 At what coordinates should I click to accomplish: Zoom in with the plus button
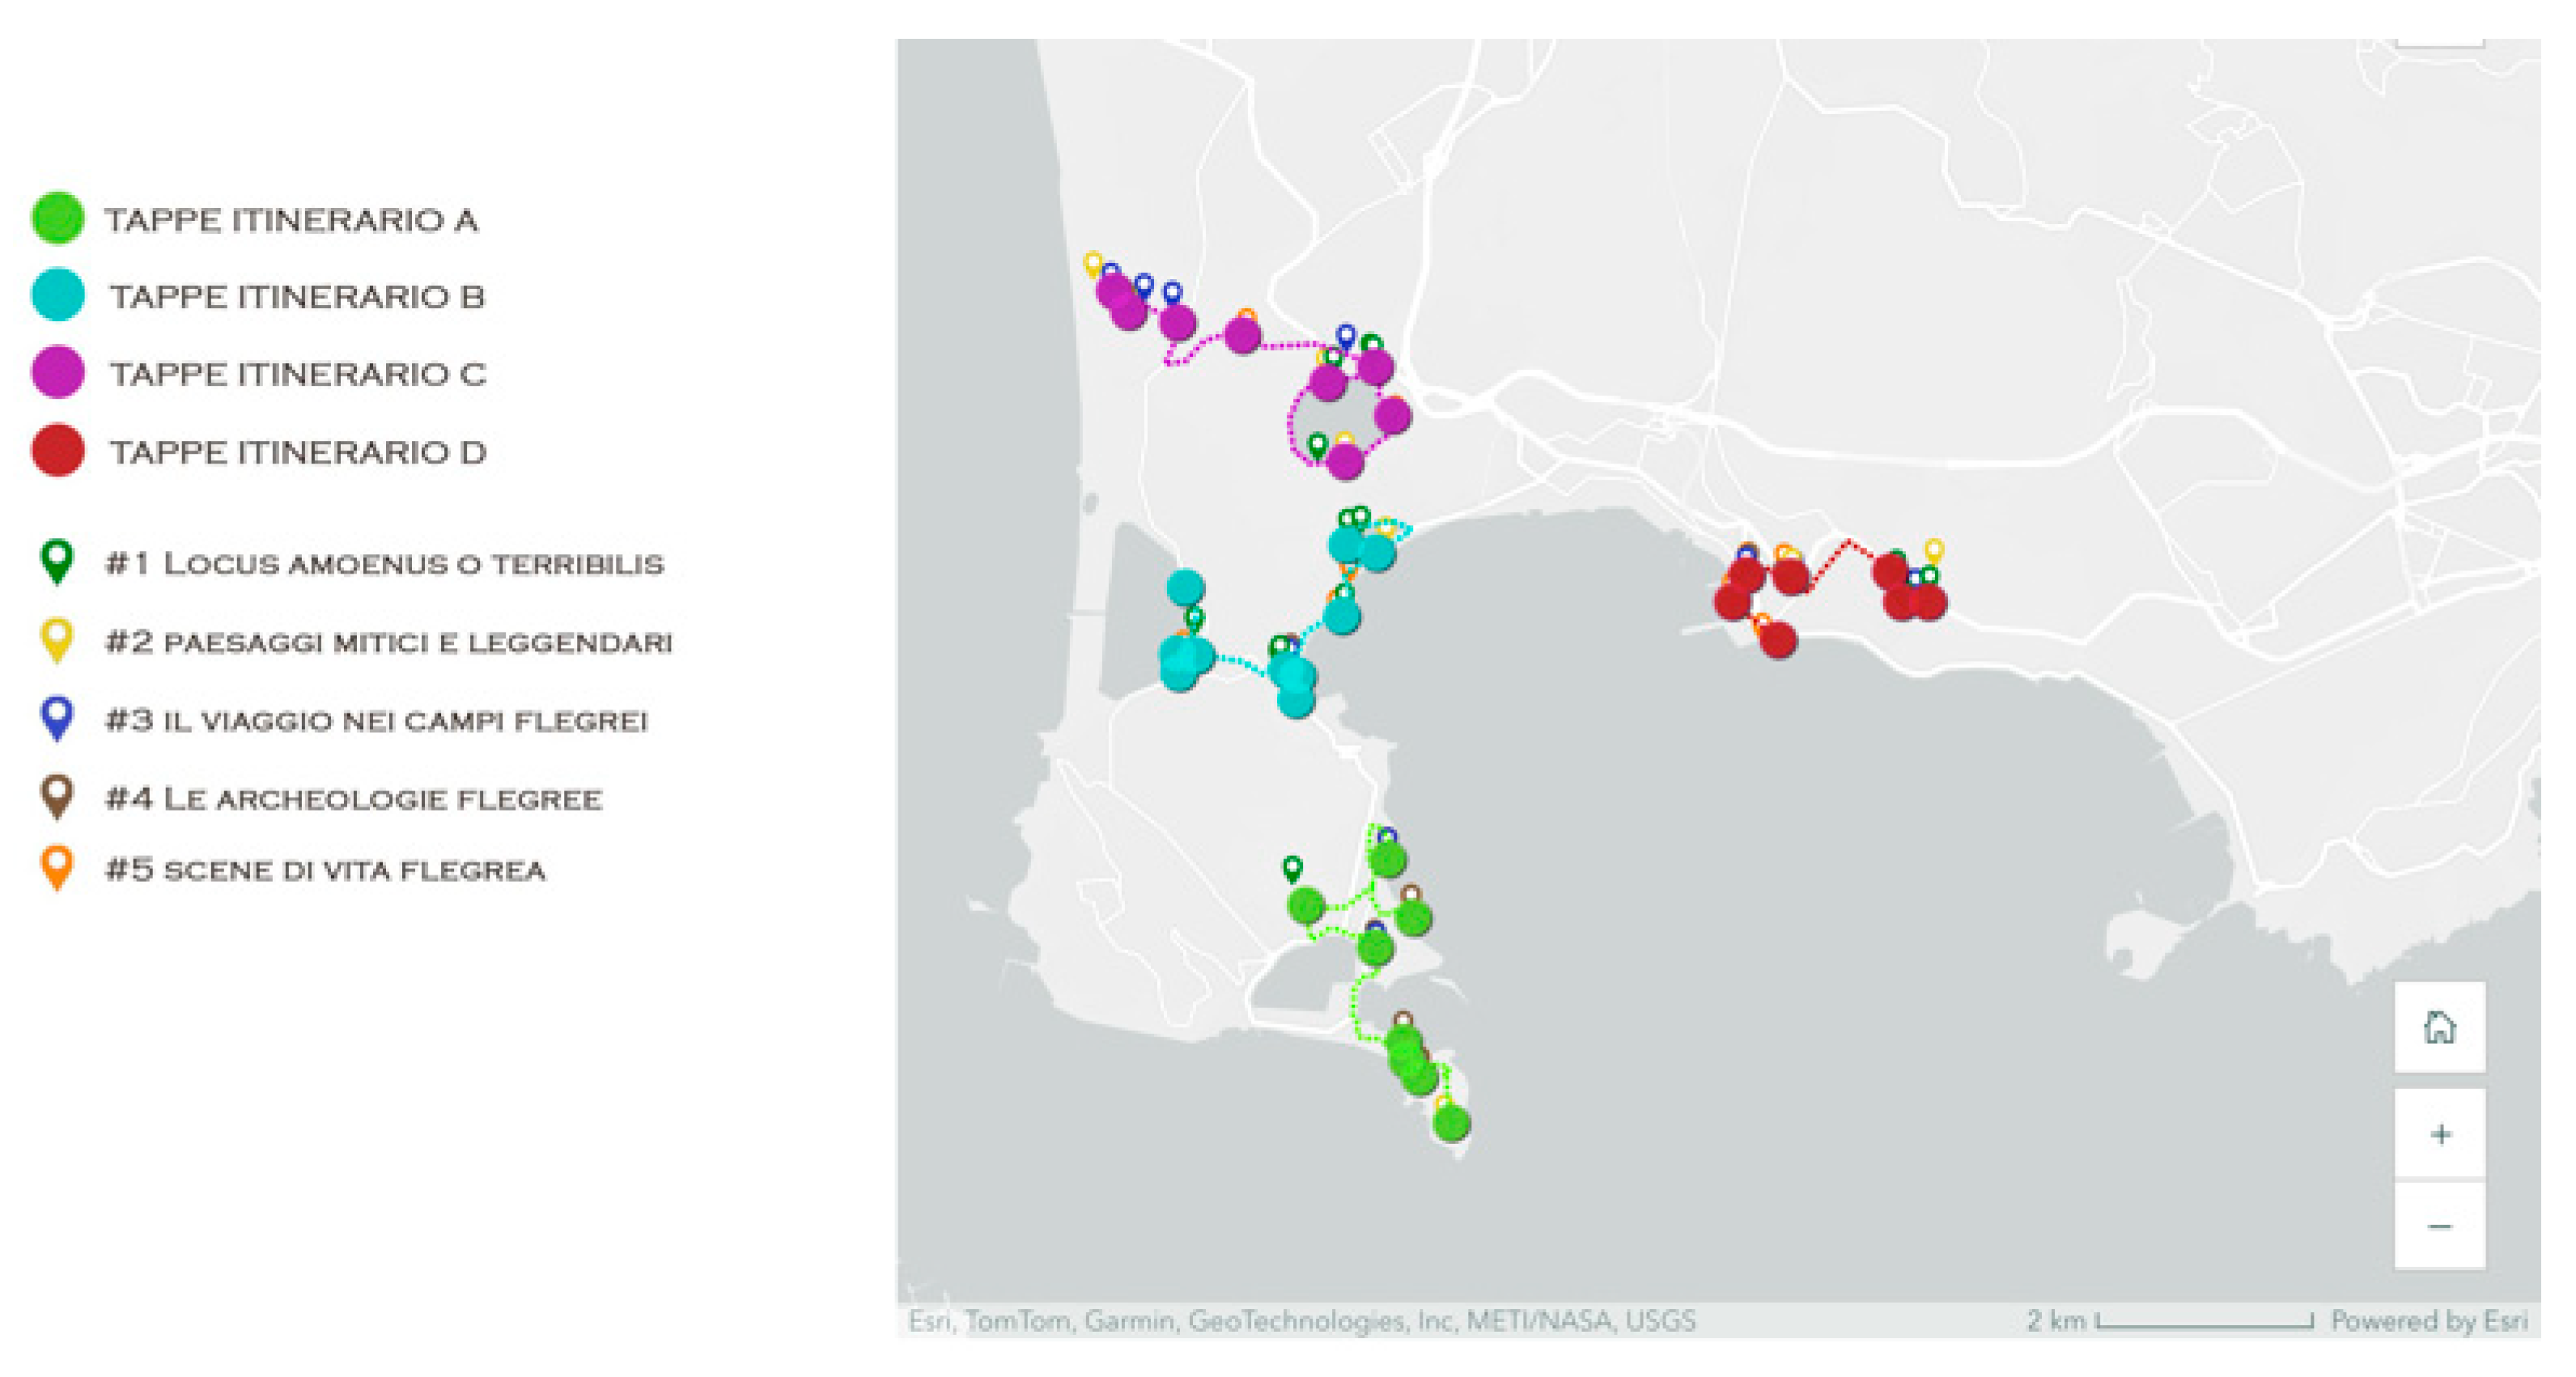pyautogui.click(x=2439, y=1134)
